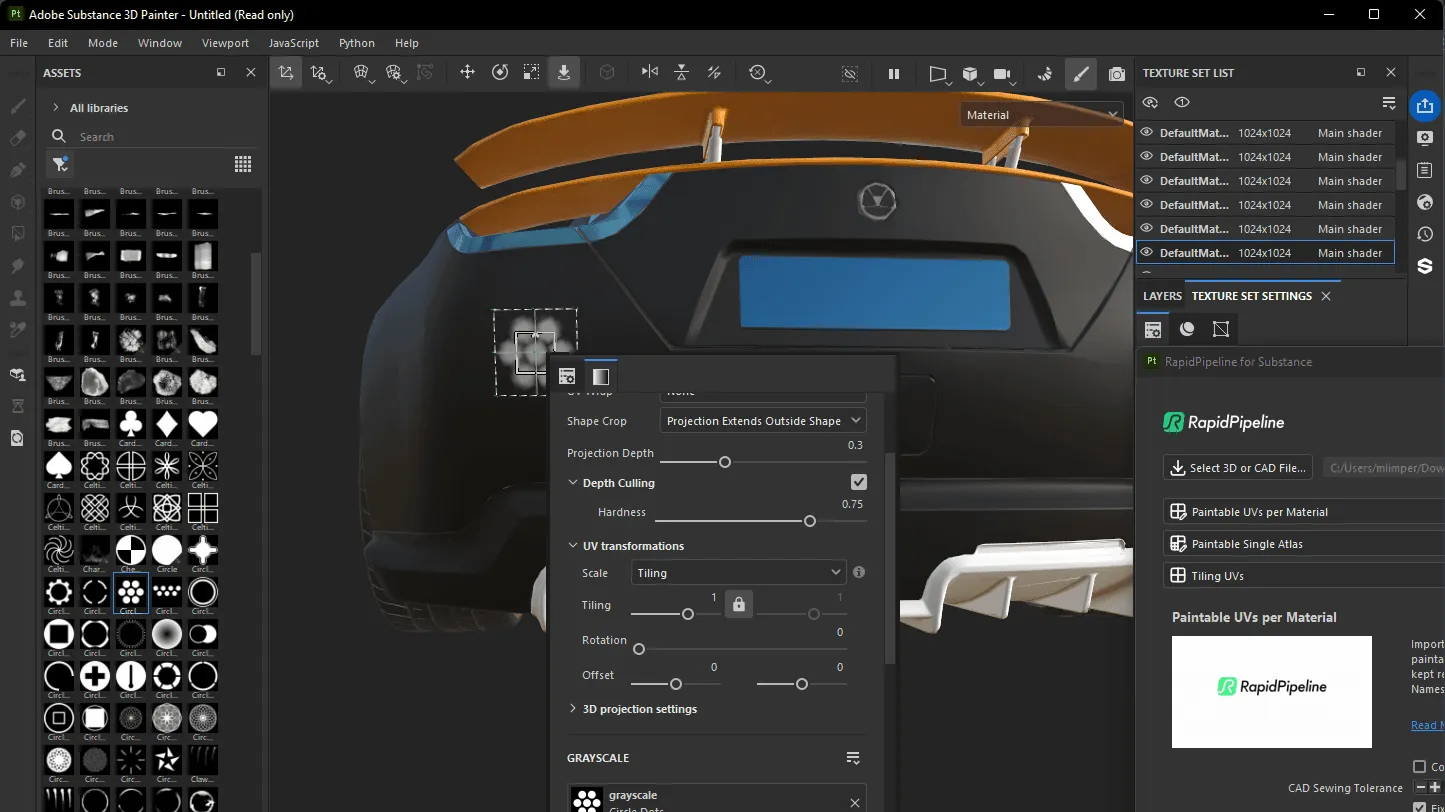Toggle the Tiling lock icon
Viewport: 1445px width, 812px height.
pos(739,604)
